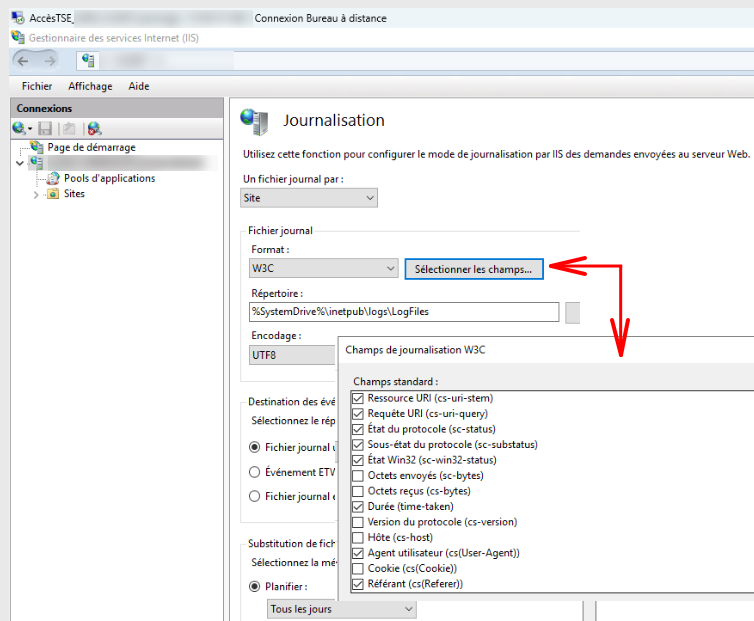
Task: Open the Aide menu
Action: 138,86
